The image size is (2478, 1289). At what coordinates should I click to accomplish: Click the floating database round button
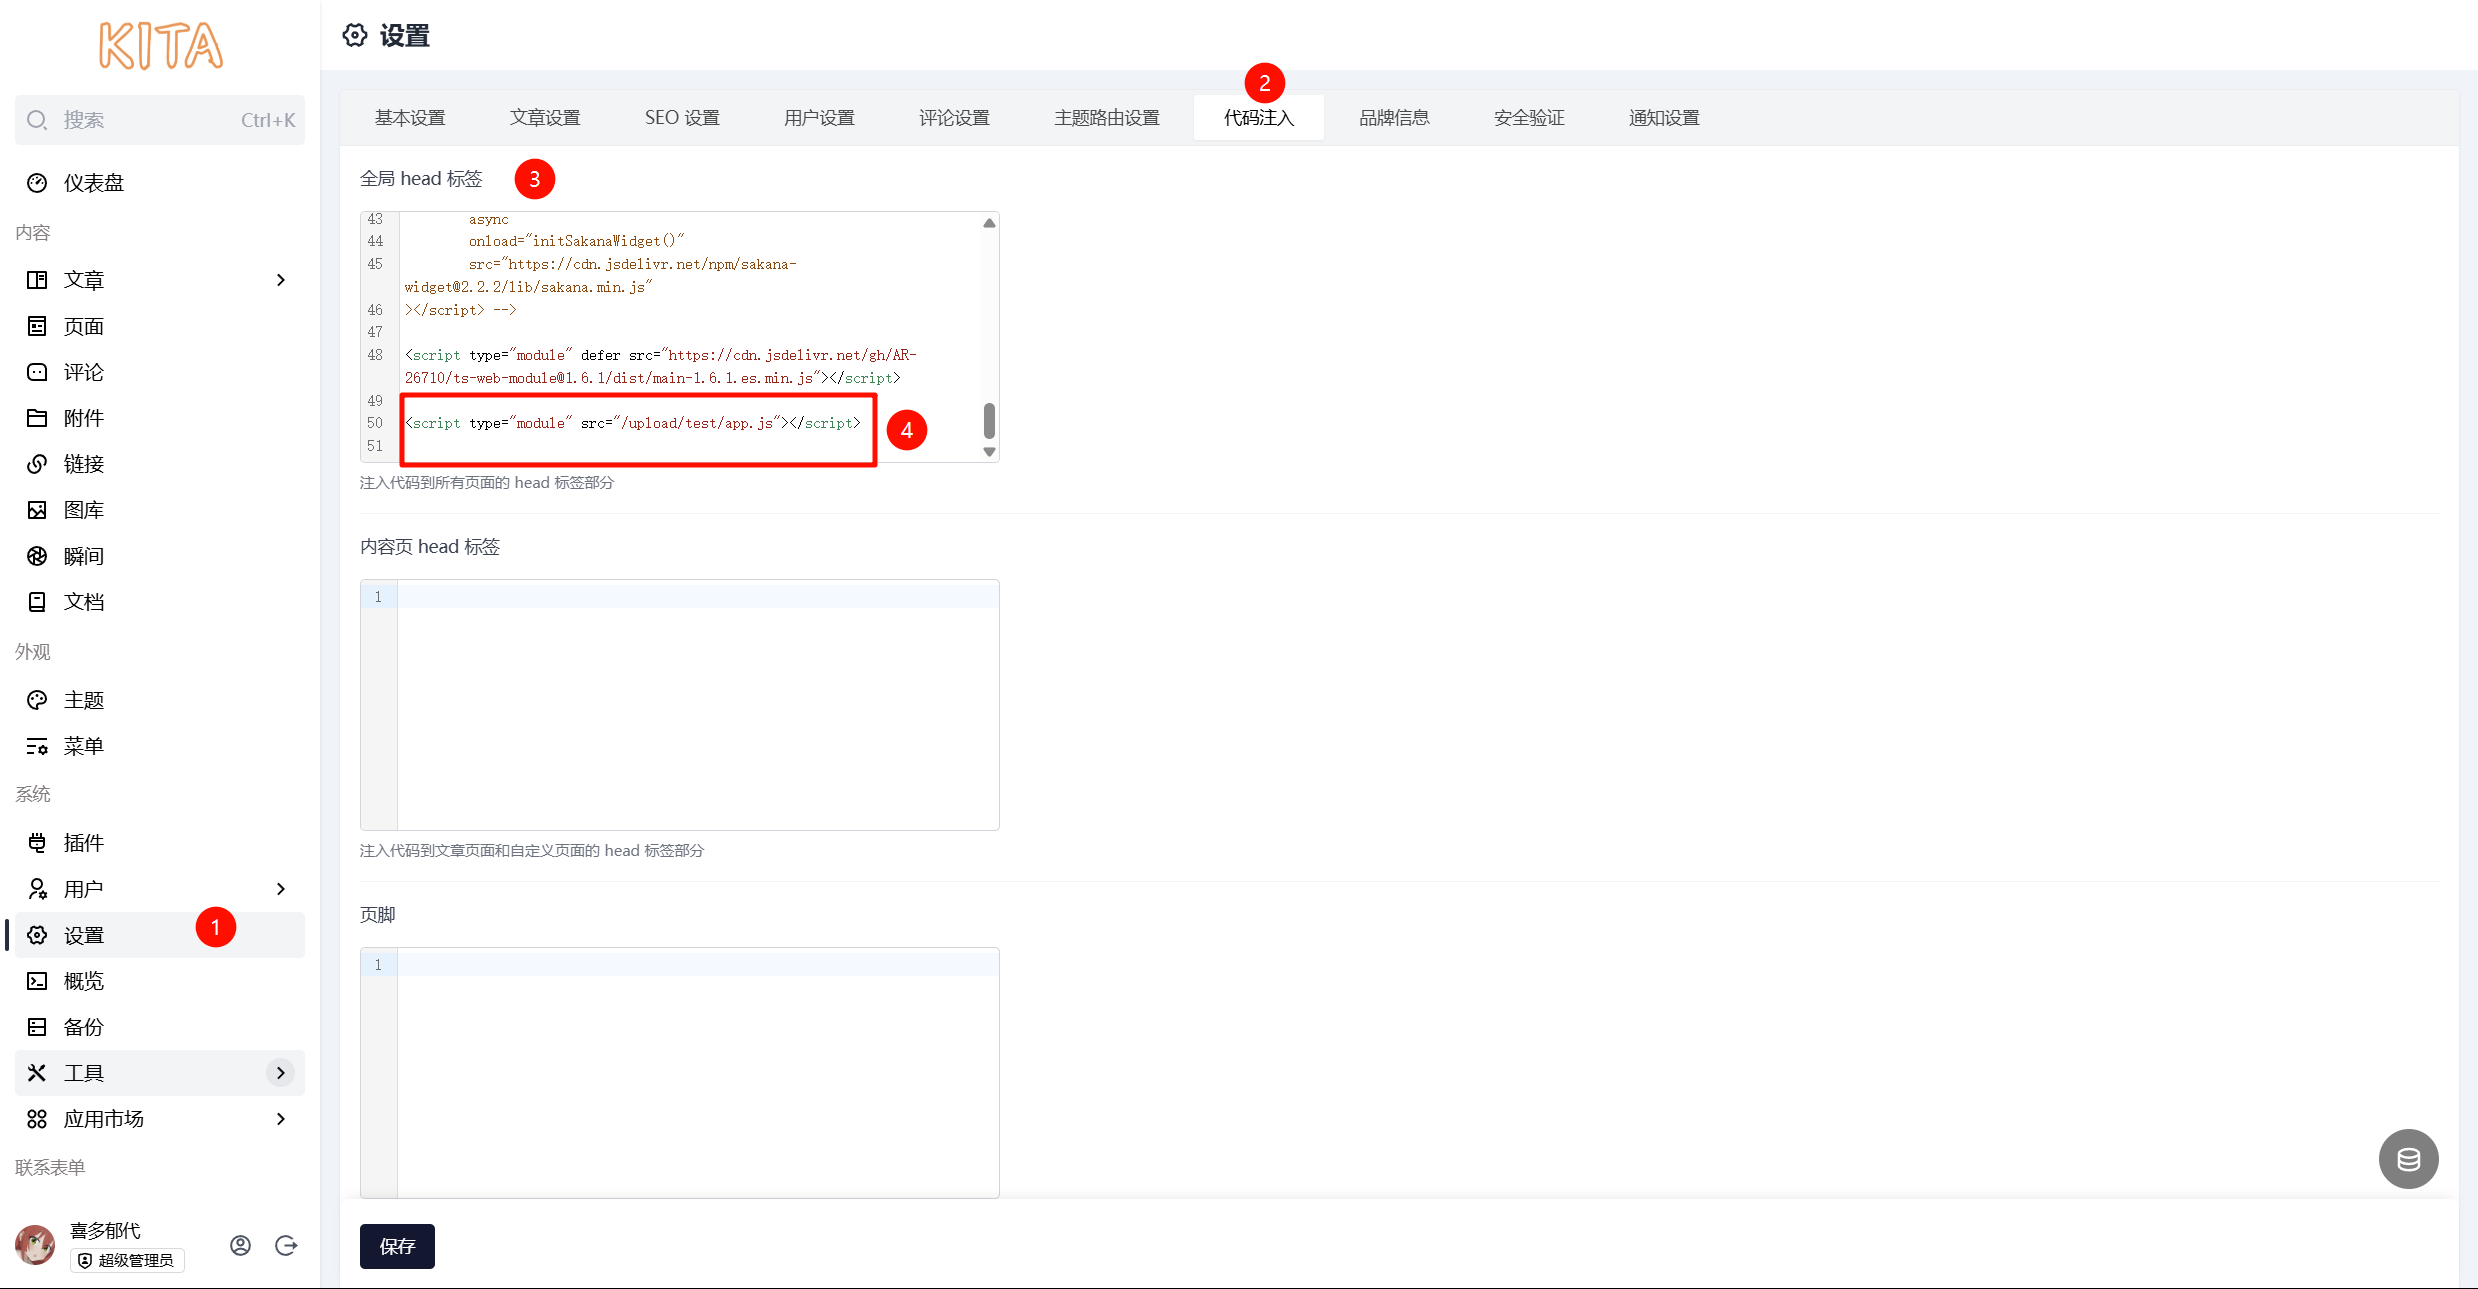[x=2408, y=1159]
